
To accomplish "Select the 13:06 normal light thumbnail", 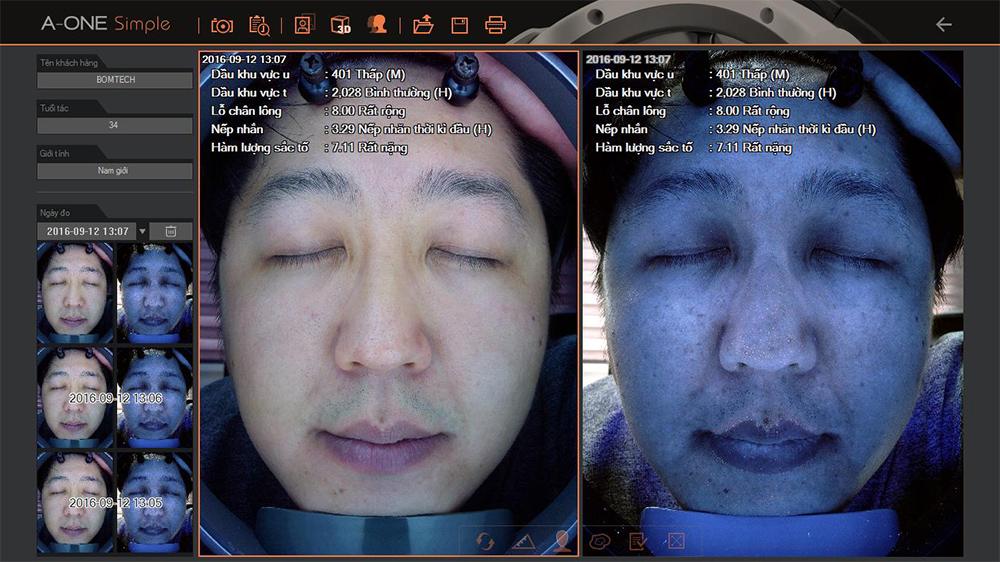I will click(x=76, y=397).
